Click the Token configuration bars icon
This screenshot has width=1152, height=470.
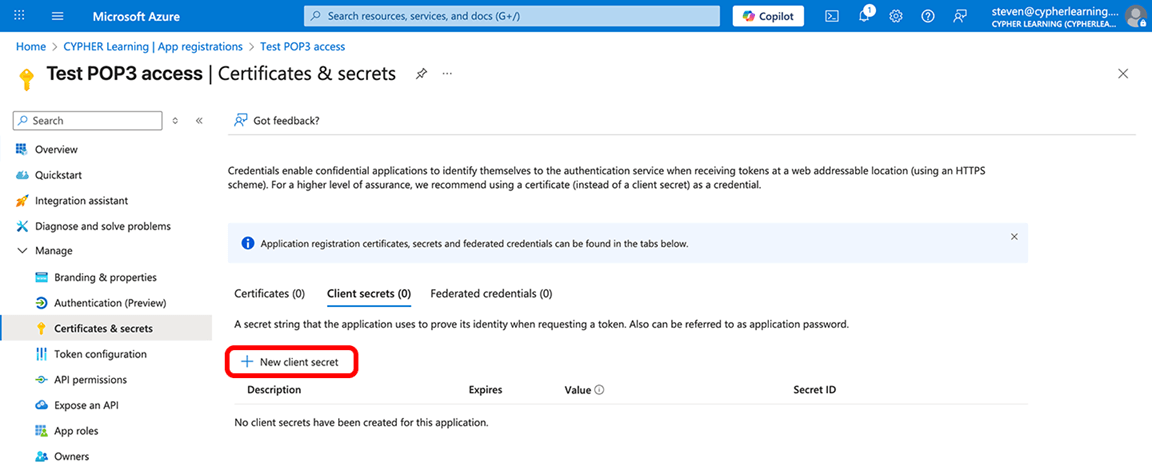click(41, 354)
